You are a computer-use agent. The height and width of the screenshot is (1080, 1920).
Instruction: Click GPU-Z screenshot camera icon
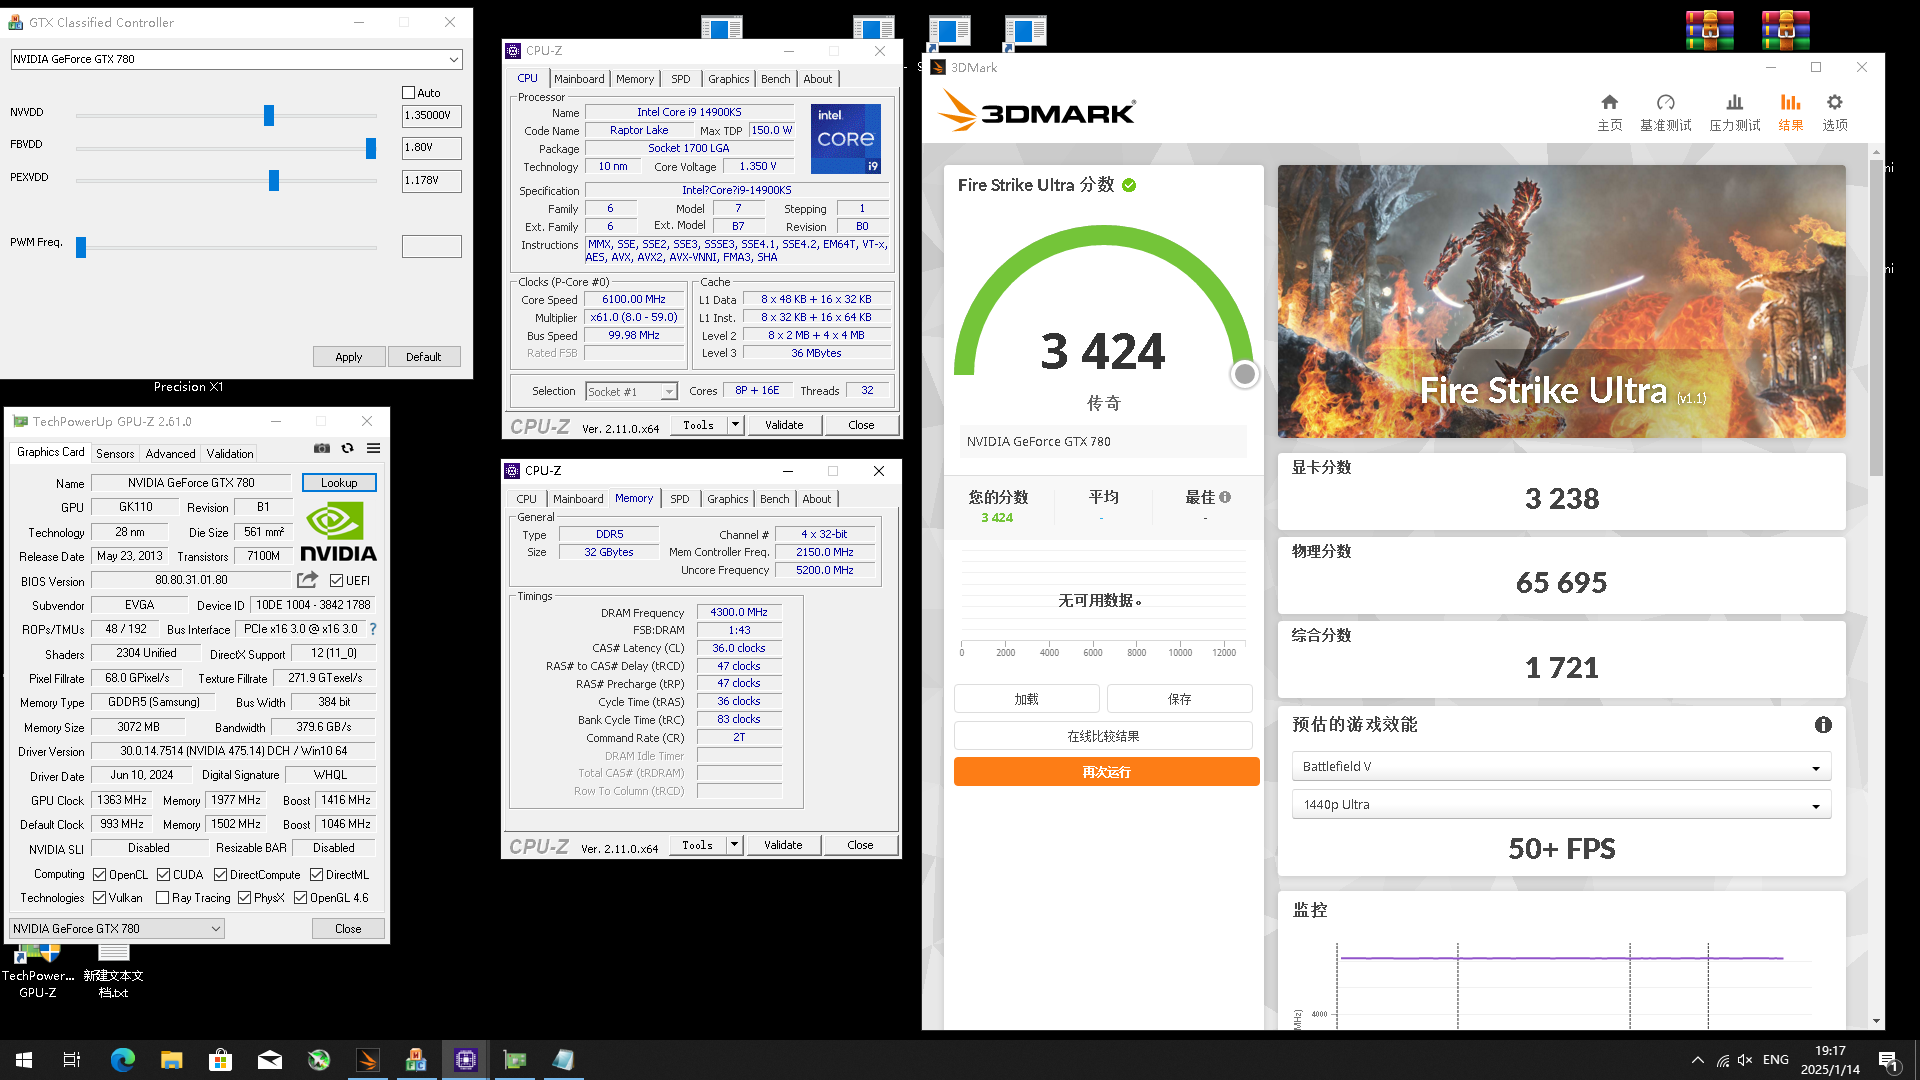click(x=321, y=448)
